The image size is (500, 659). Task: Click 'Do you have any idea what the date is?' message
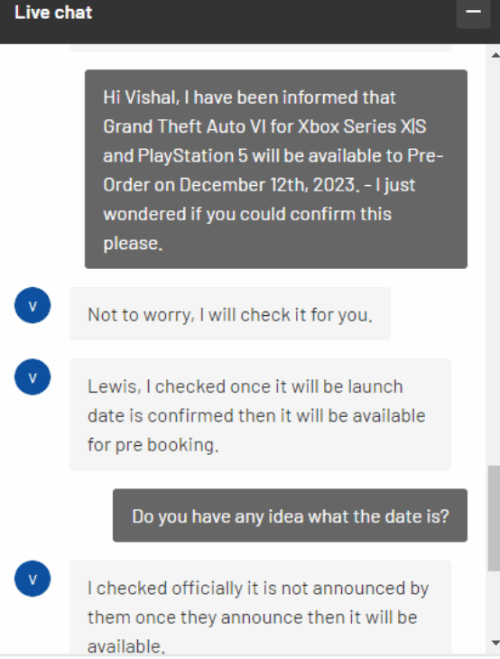click(x=290, y=515)
